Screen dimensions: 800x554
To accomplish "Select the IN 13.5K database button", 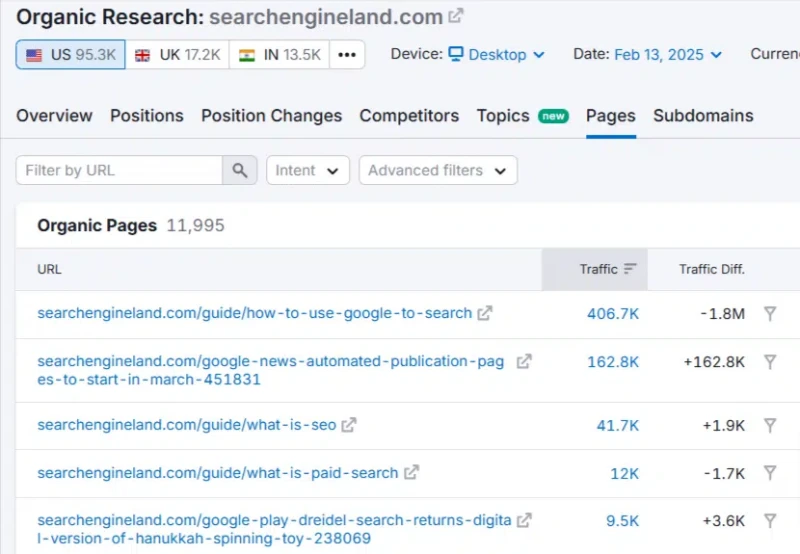I will [280, 55].
